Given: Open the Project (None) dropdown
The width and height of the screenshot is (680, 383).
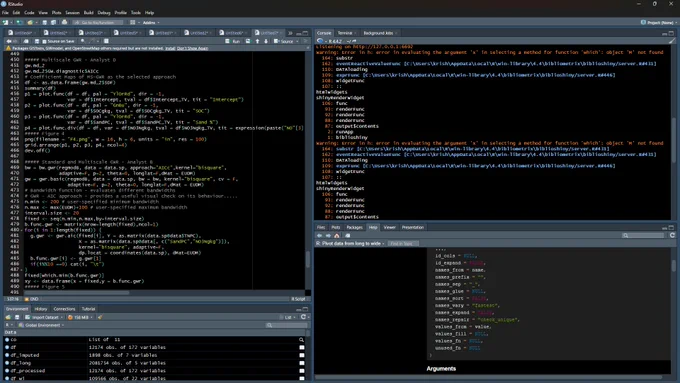Looking at the screenshot, I should 659,23.
